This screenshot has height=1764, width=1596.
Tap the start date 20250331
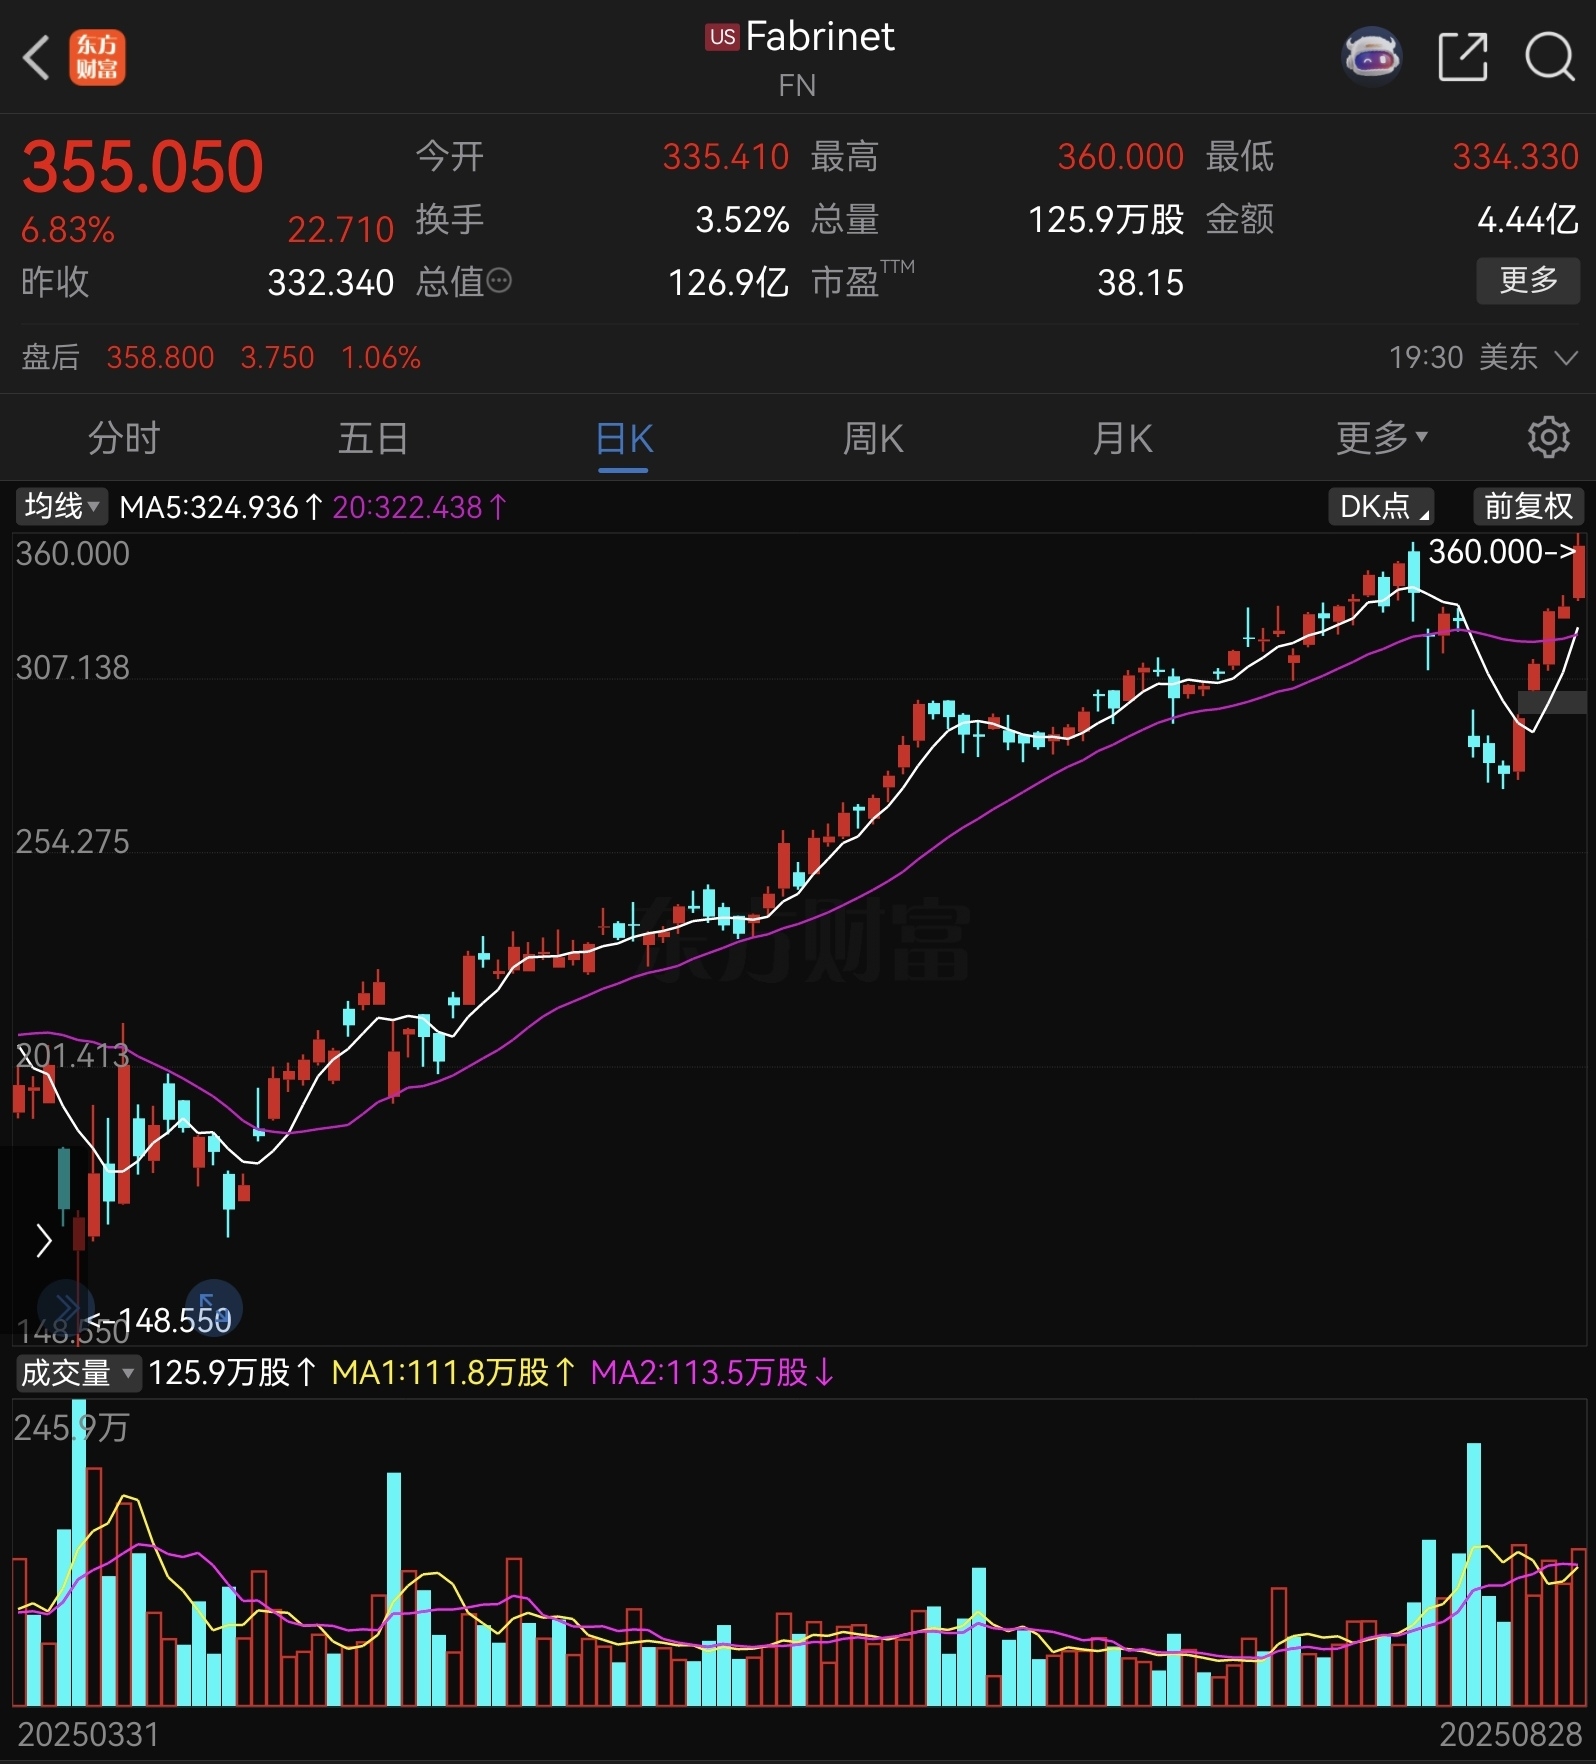tap(88, 1735)
